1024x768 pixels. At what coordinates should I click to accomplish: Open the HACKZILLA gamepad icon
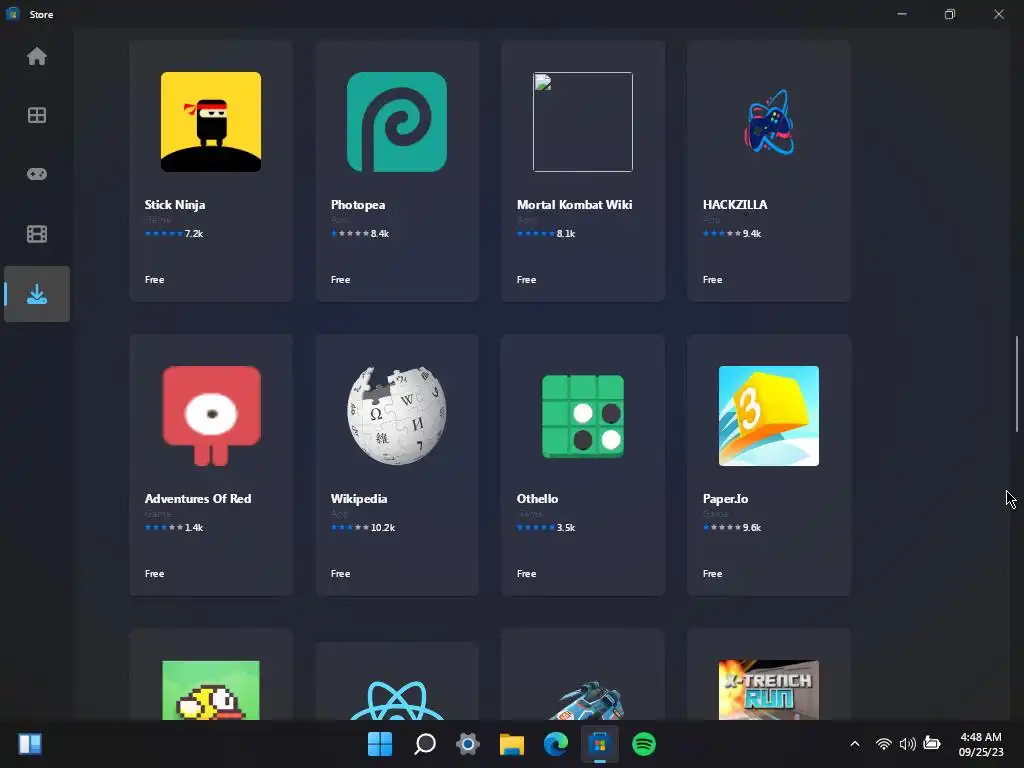tap(769, 122)
